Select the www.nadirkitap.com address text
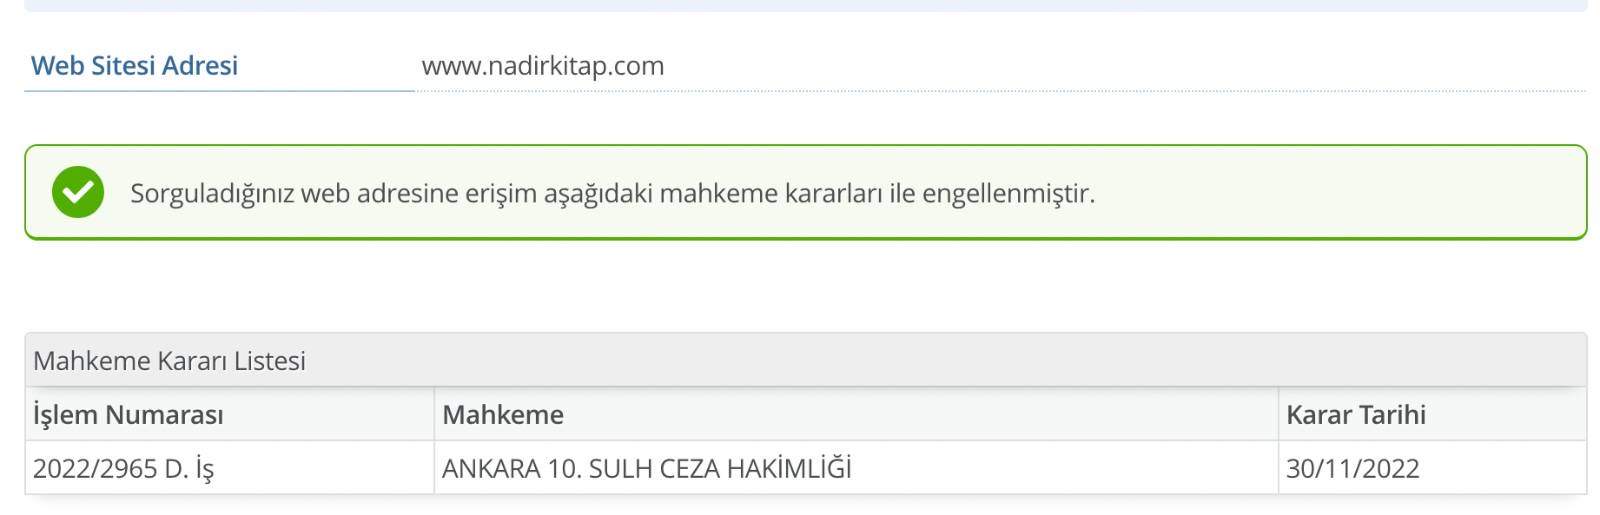Image resolution: width=1600 pixels, height=515 pixels. (x=542, y=66)
